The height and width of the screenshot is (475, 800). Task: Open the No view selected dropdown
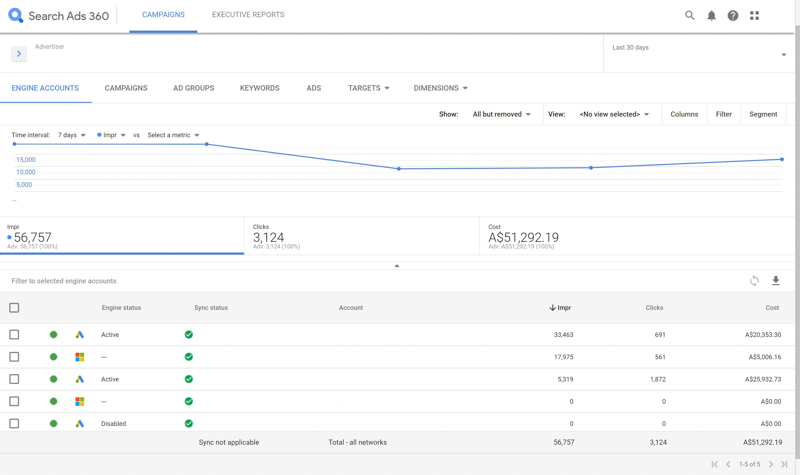click(614, 114)
